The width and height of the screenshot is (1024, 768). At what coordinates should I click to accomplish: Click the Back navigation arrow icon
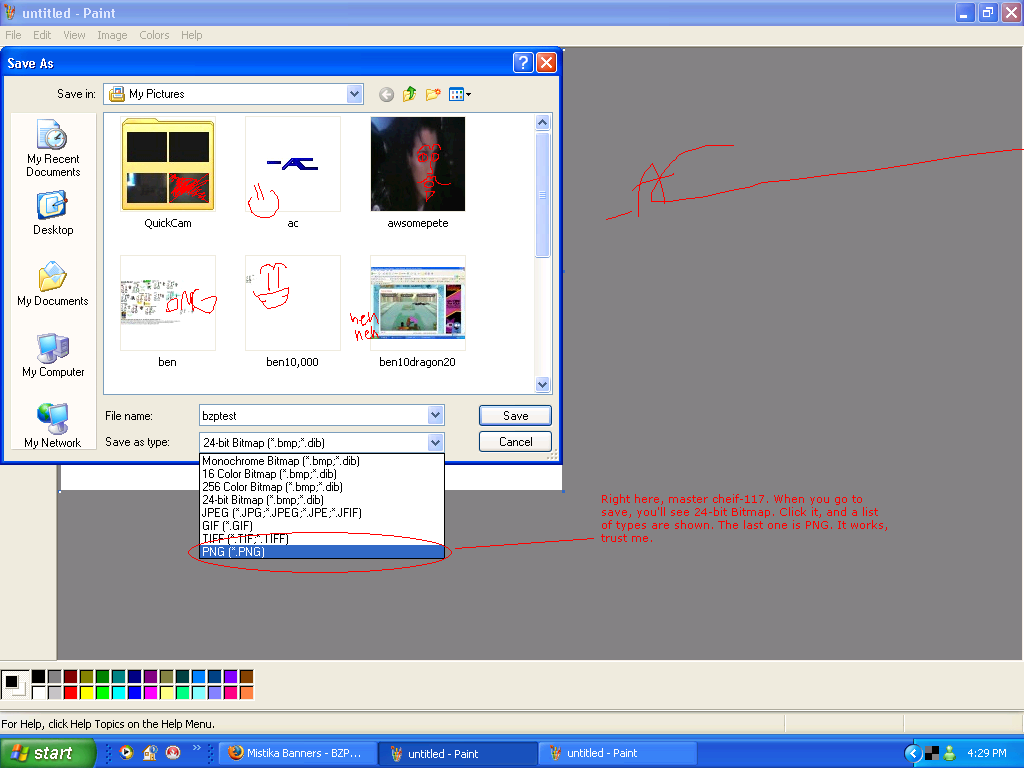pos(386,93)
